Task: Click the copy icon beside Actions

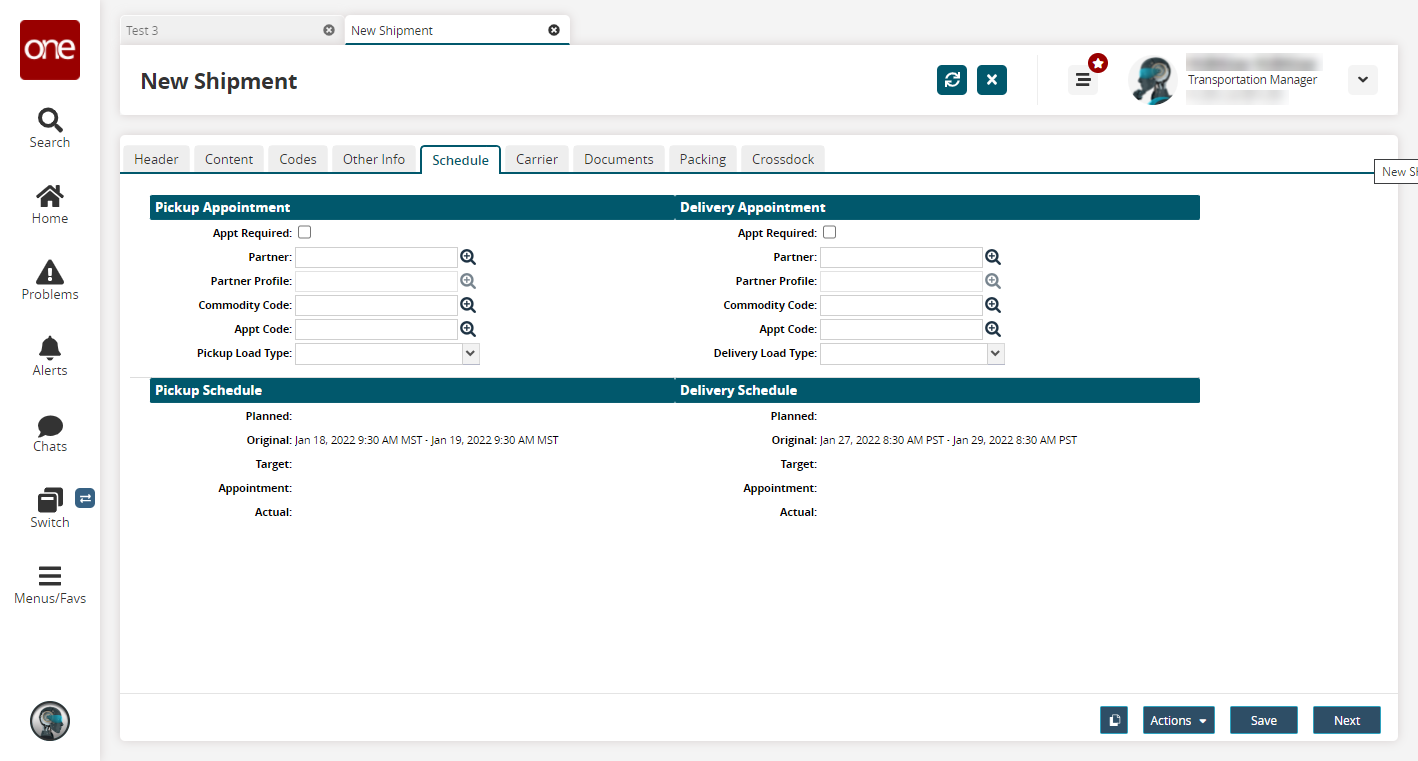Action: point(1114,720)
